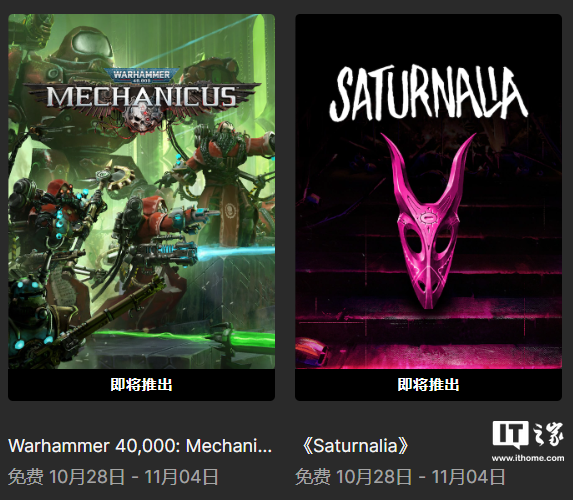Click the Saturnalia free date range text
The image size is (573, 500).
[400, 477]
